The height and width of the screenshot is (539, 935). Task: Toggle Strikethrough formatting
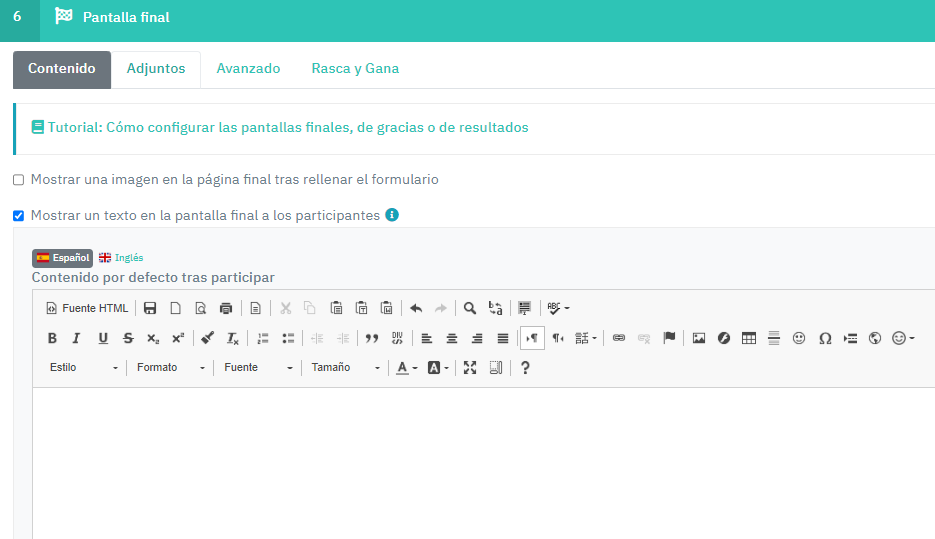(128, 338)
